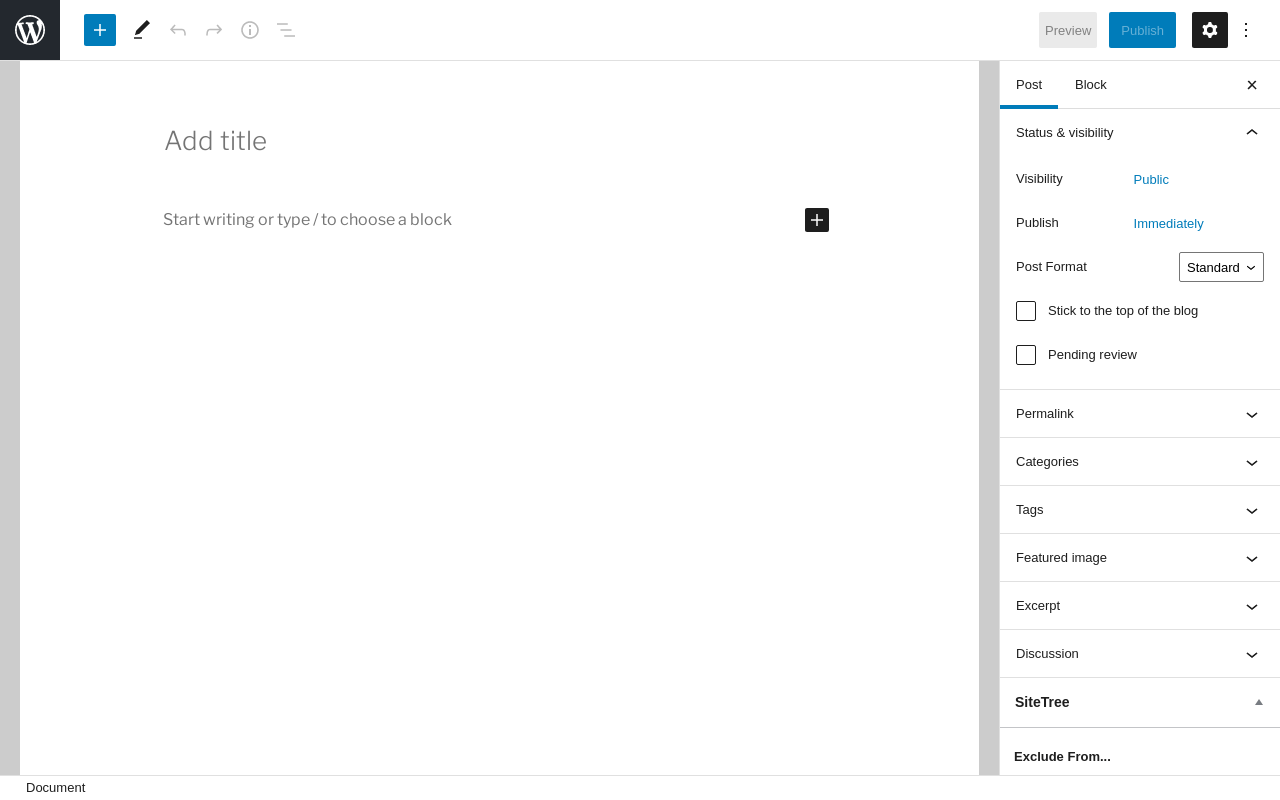Expand the Categories panel
This screenshot has height=800, width=1280.
[1140, 462]
